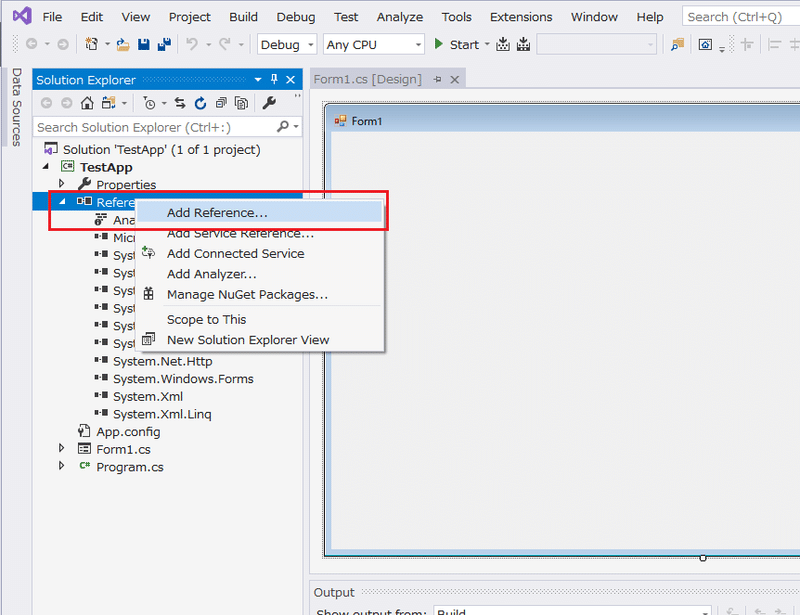Image resolution: width=800 pixels, height=615 pixels.
Task: Open the New Project icon's dropdown arrow
Action: pos(107,44)
